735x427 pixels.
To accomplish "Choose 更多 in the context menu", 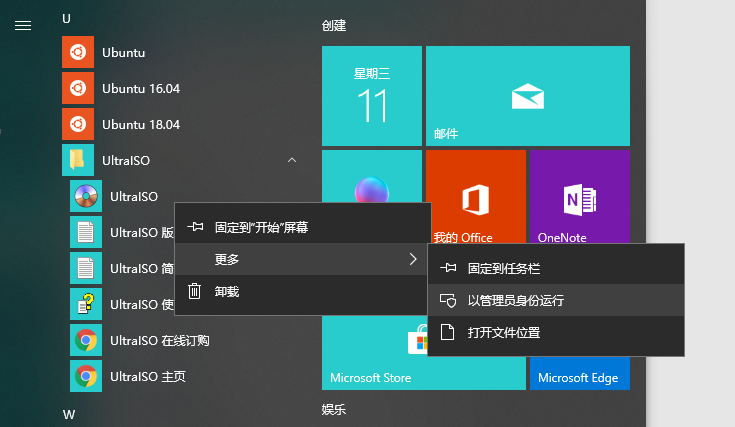I will click(302, 259).
